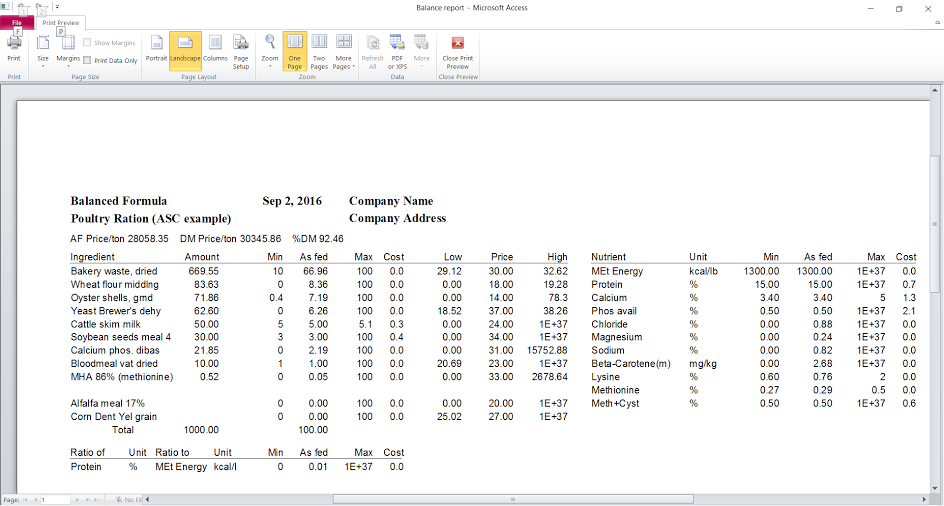This screenshot has width=944, height=506.
Task: Click the Close Print Preview button
Action: click(x=457, y=51)
